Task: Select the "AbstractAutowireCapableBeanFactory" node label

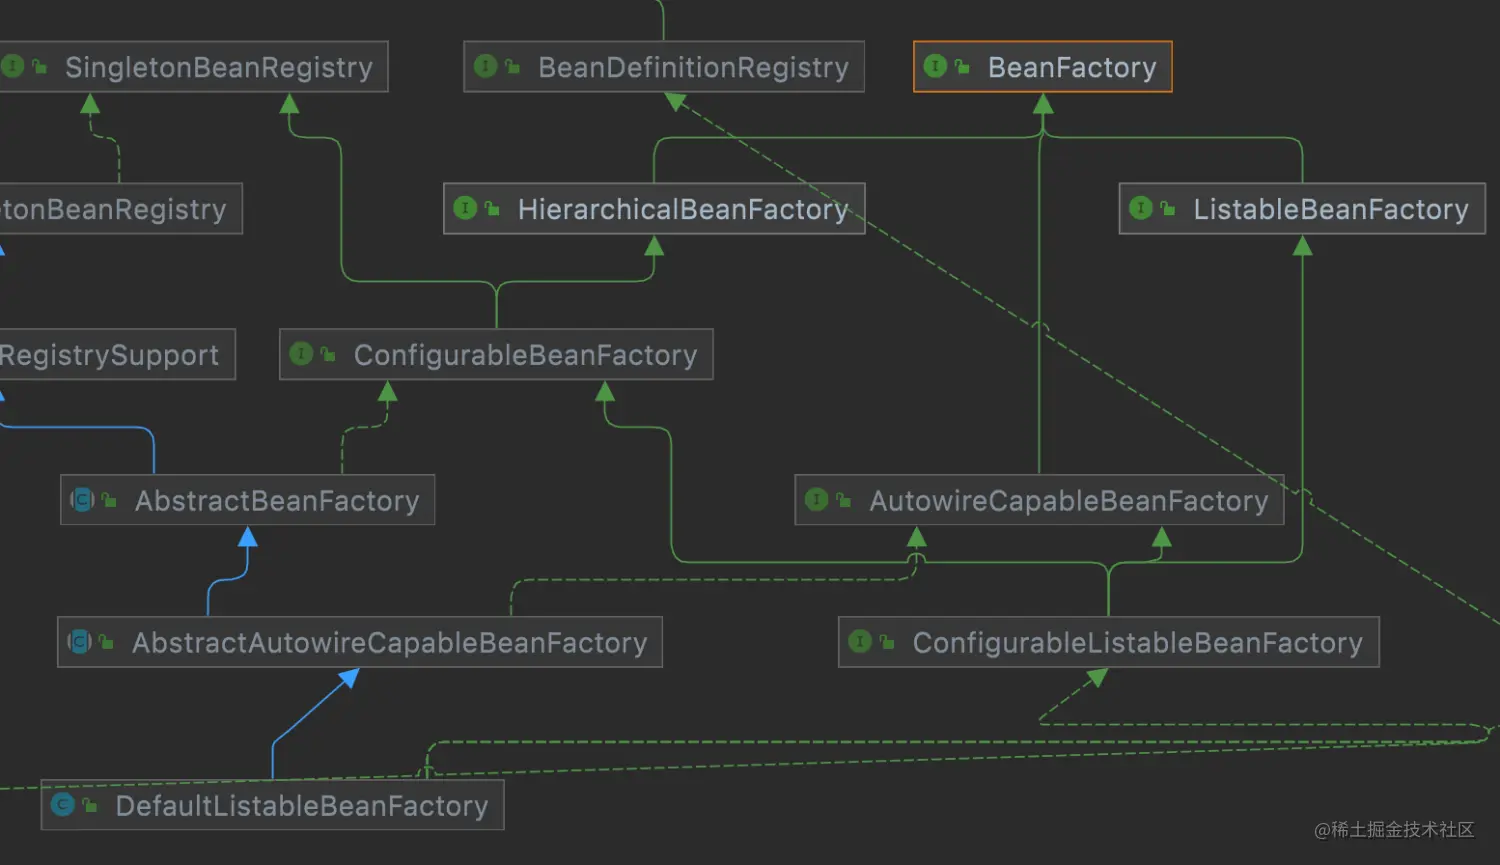Action: pyautogui.click(x=390, y=642)
